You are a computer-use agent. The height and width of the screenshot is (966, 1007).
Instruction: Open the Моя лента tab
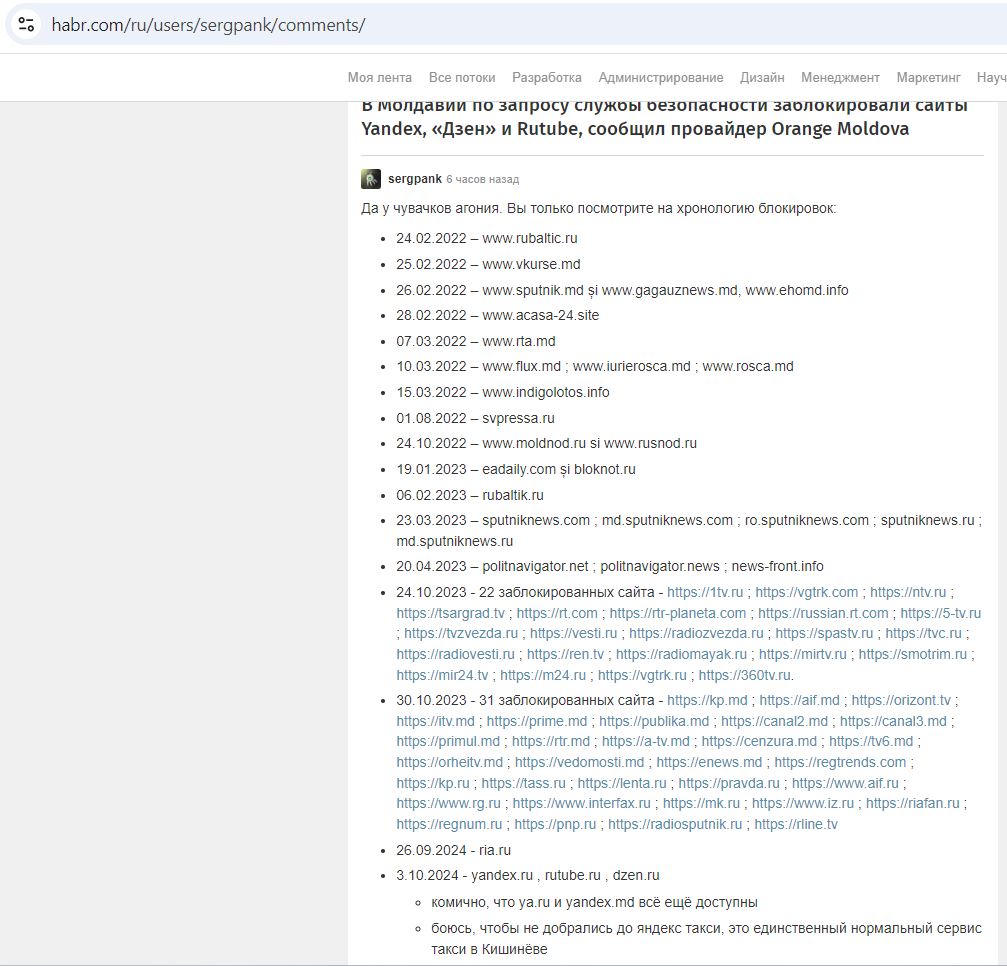[x=380, y=78]
